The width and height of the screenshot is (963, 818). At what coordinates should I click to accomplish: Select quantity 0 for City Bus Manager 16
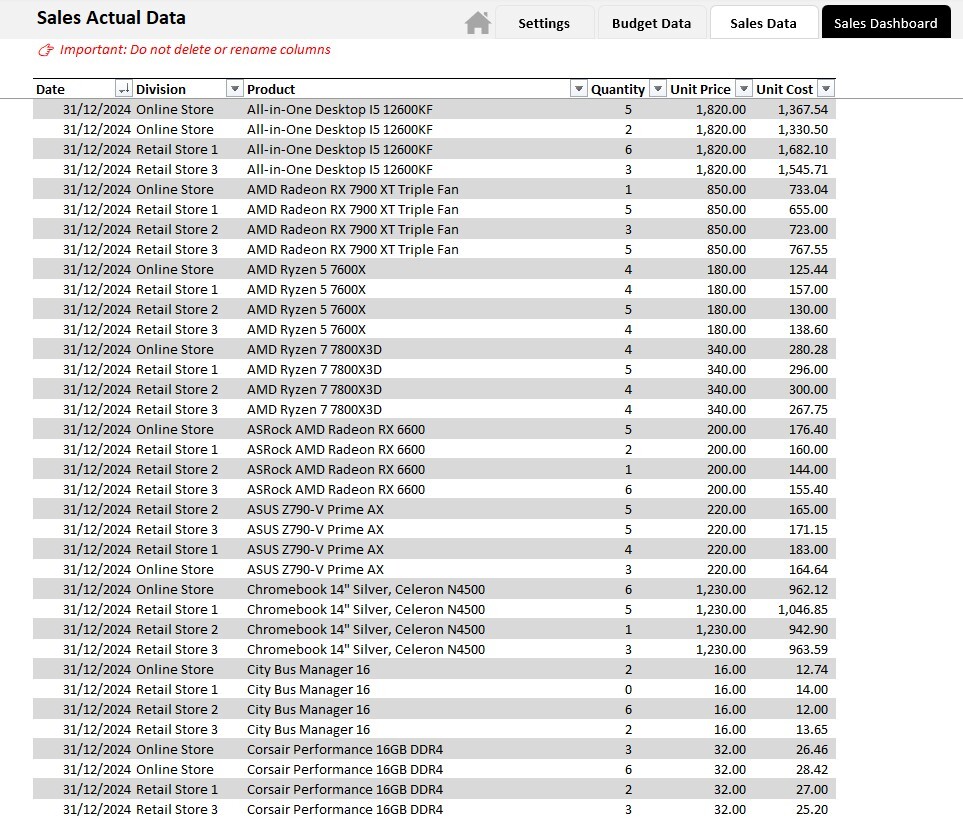pos(628,690)
